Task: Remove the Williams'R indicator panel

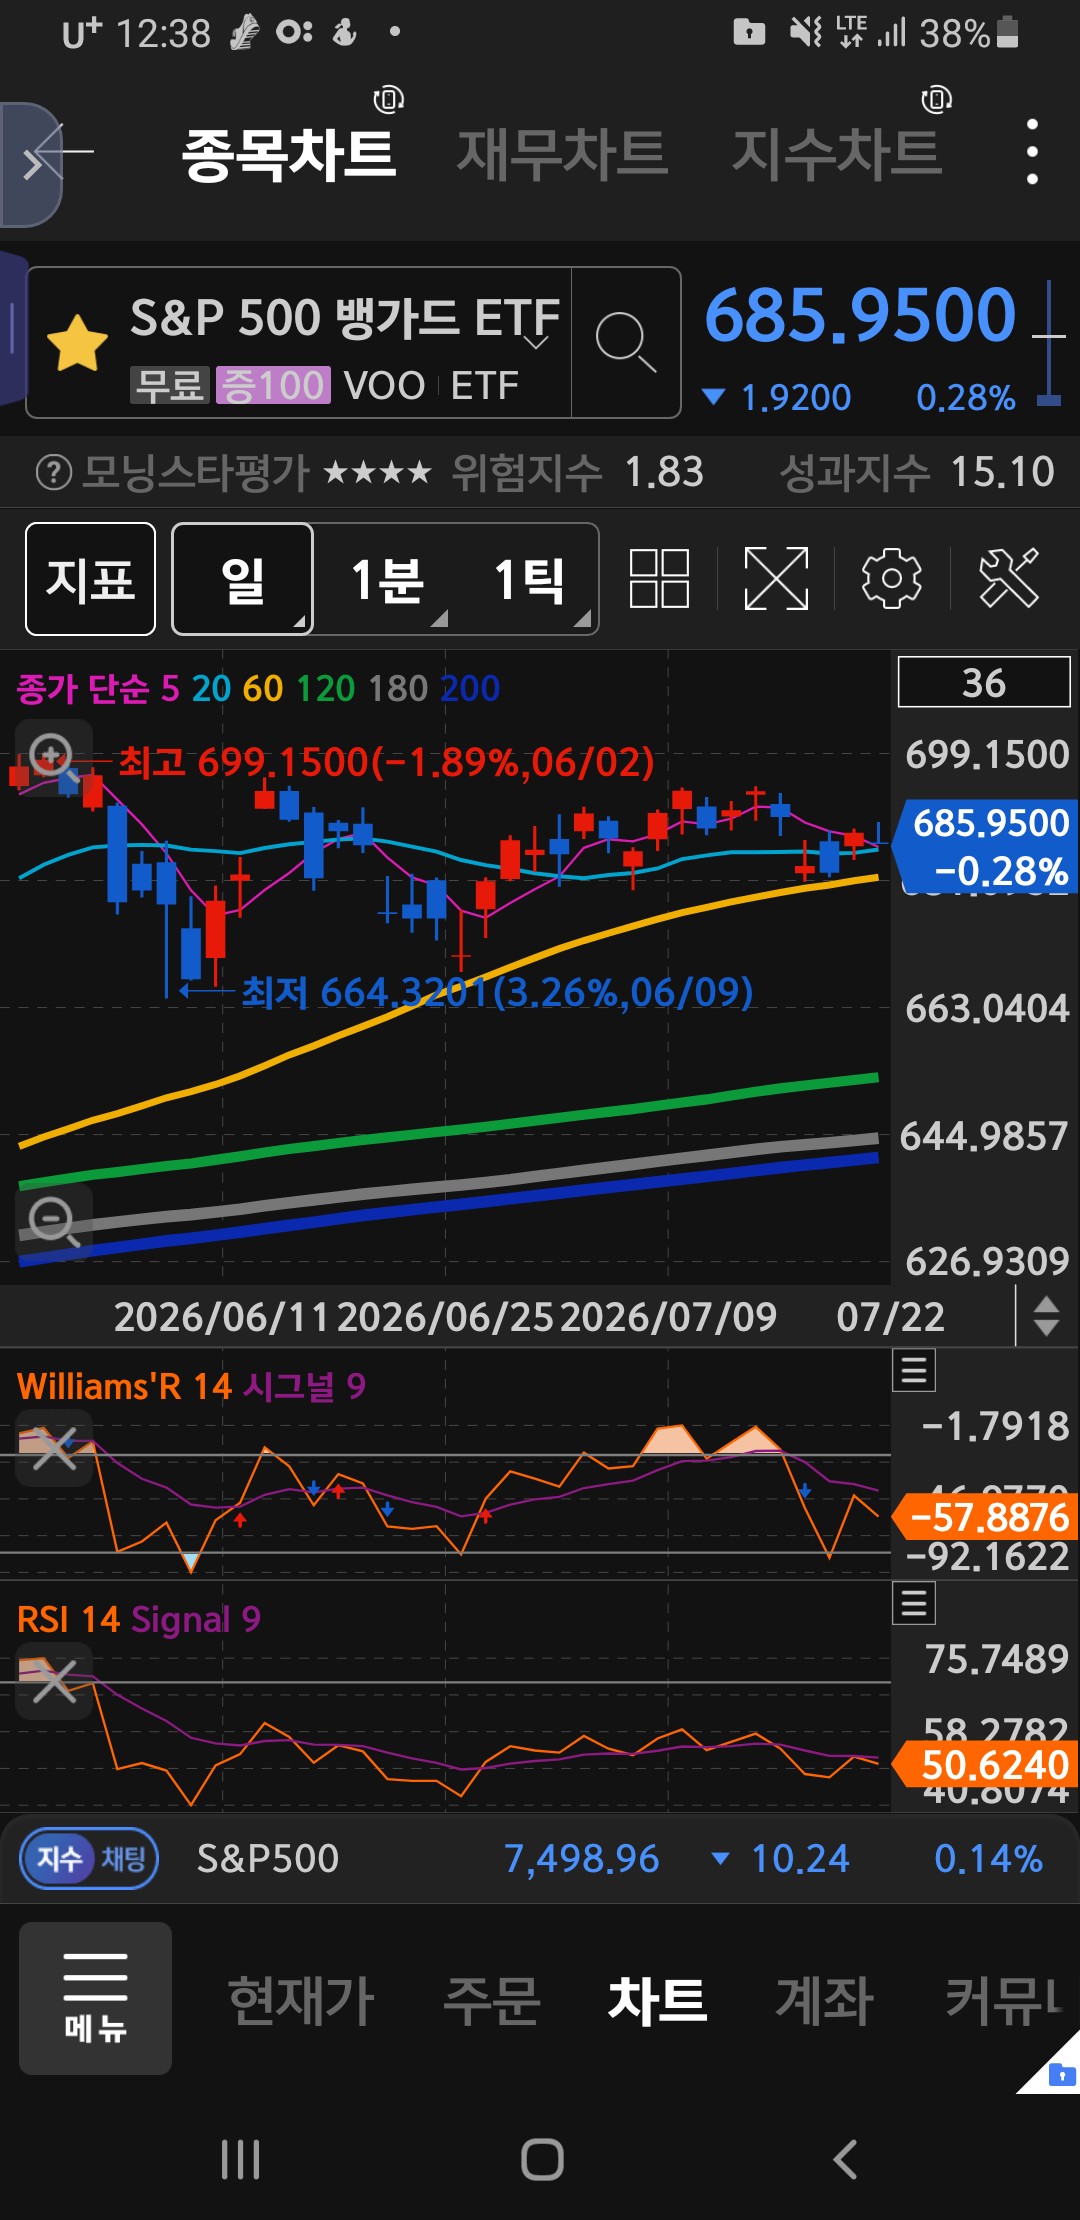Action: (54, 1448)
